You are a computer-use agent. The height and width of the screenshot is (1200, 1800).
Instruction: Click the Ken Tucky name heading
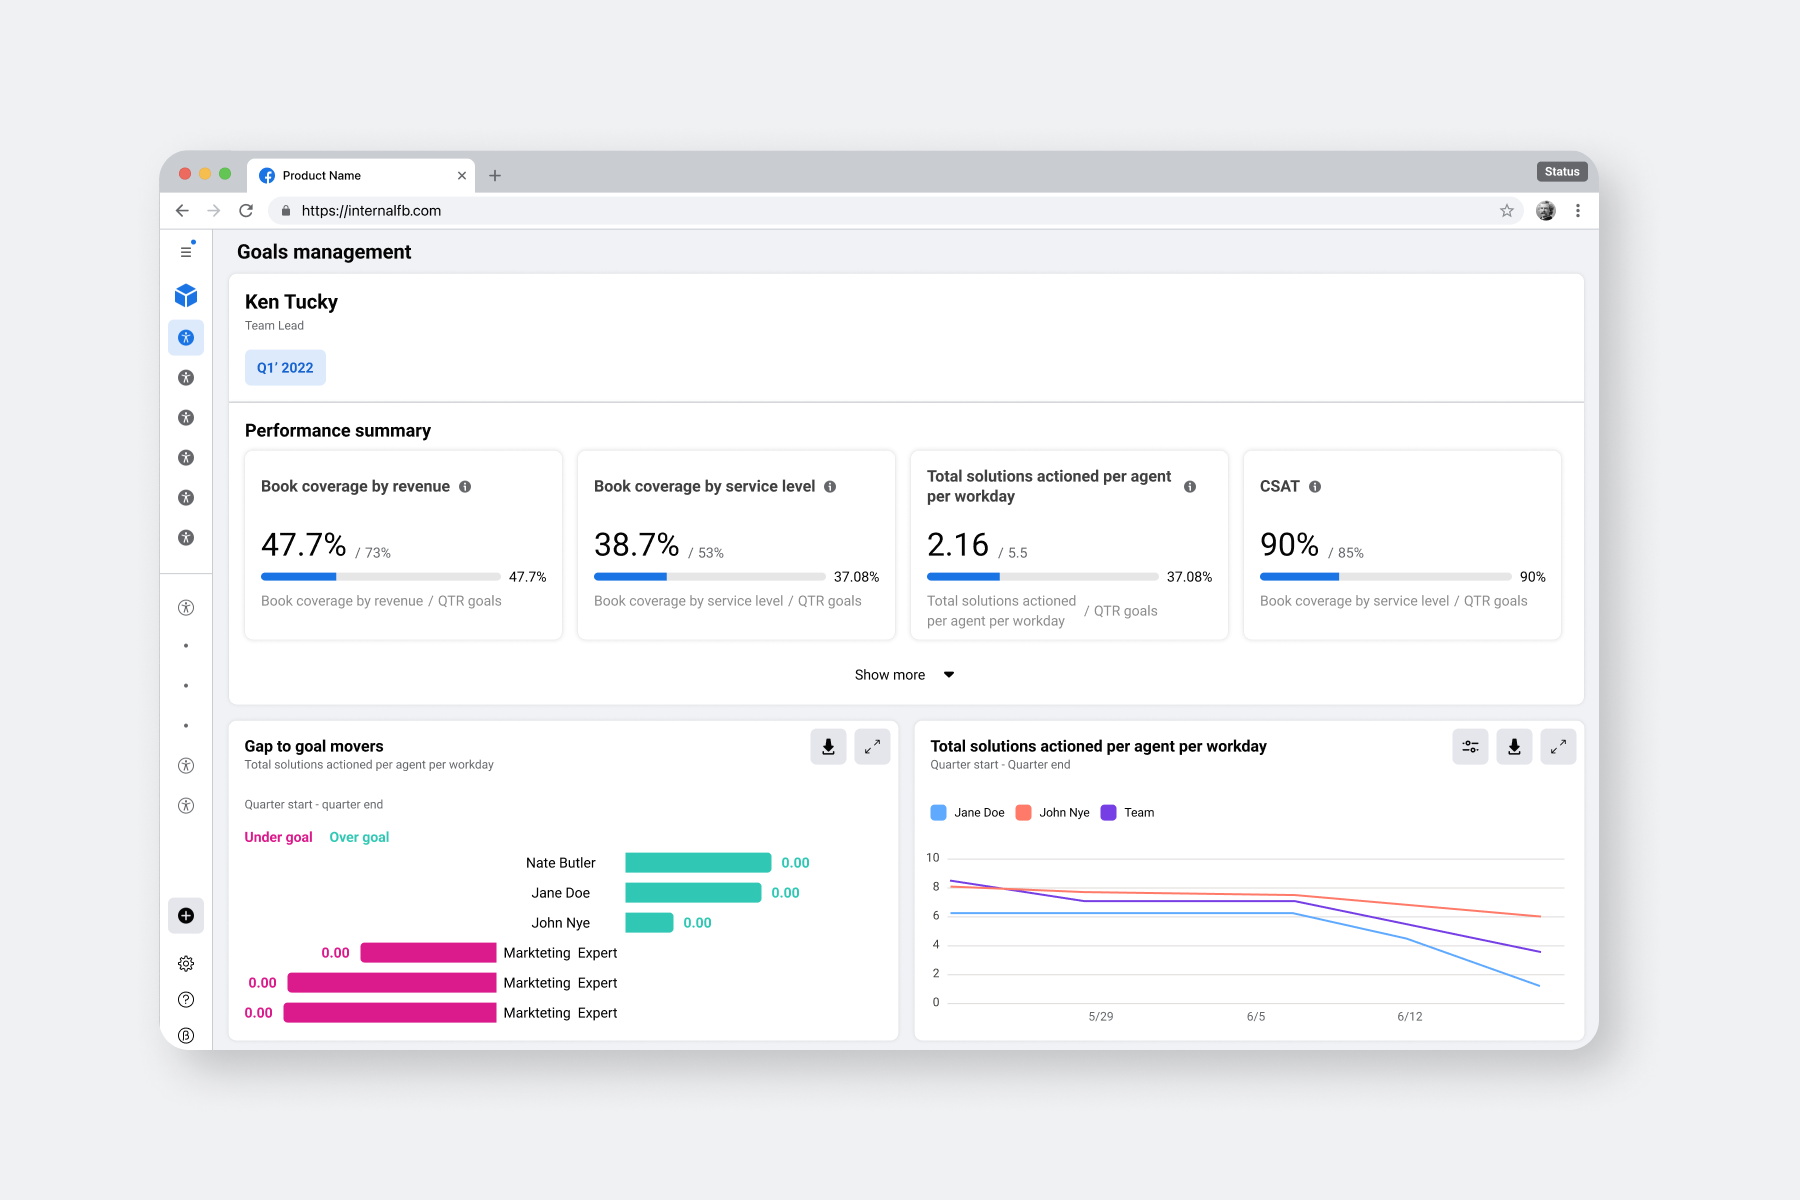[291, 302]
